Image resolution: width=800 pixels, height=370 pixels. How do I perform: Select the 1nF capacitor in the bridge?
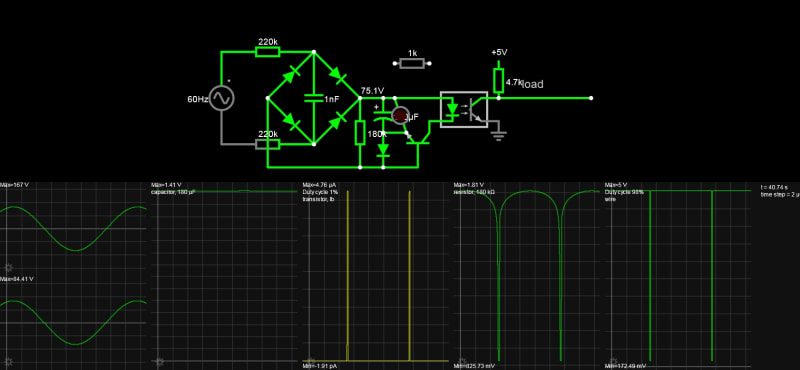314,98
